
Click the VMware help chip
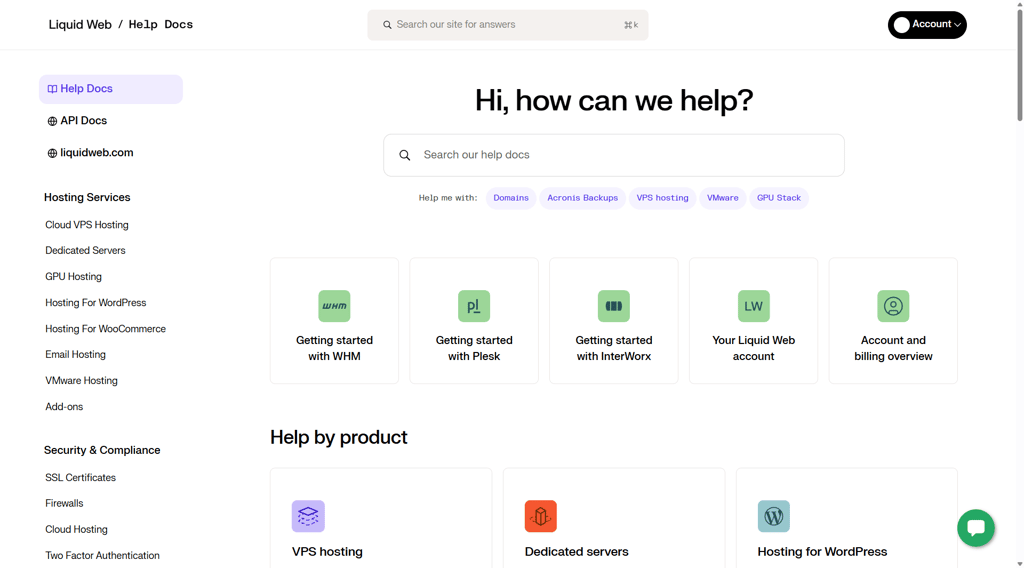tap(722, 198)
